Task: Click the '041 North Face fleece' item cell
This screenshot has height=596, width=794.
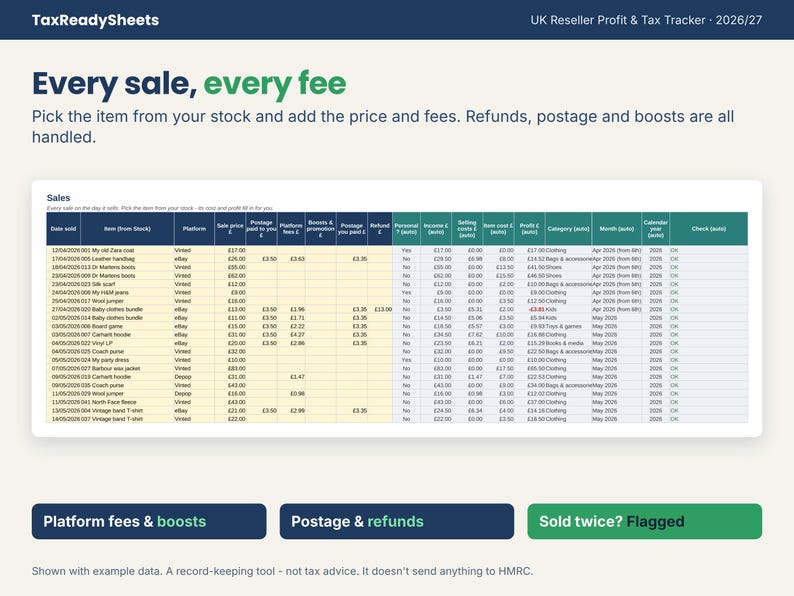Action: [x=127, y=402]
